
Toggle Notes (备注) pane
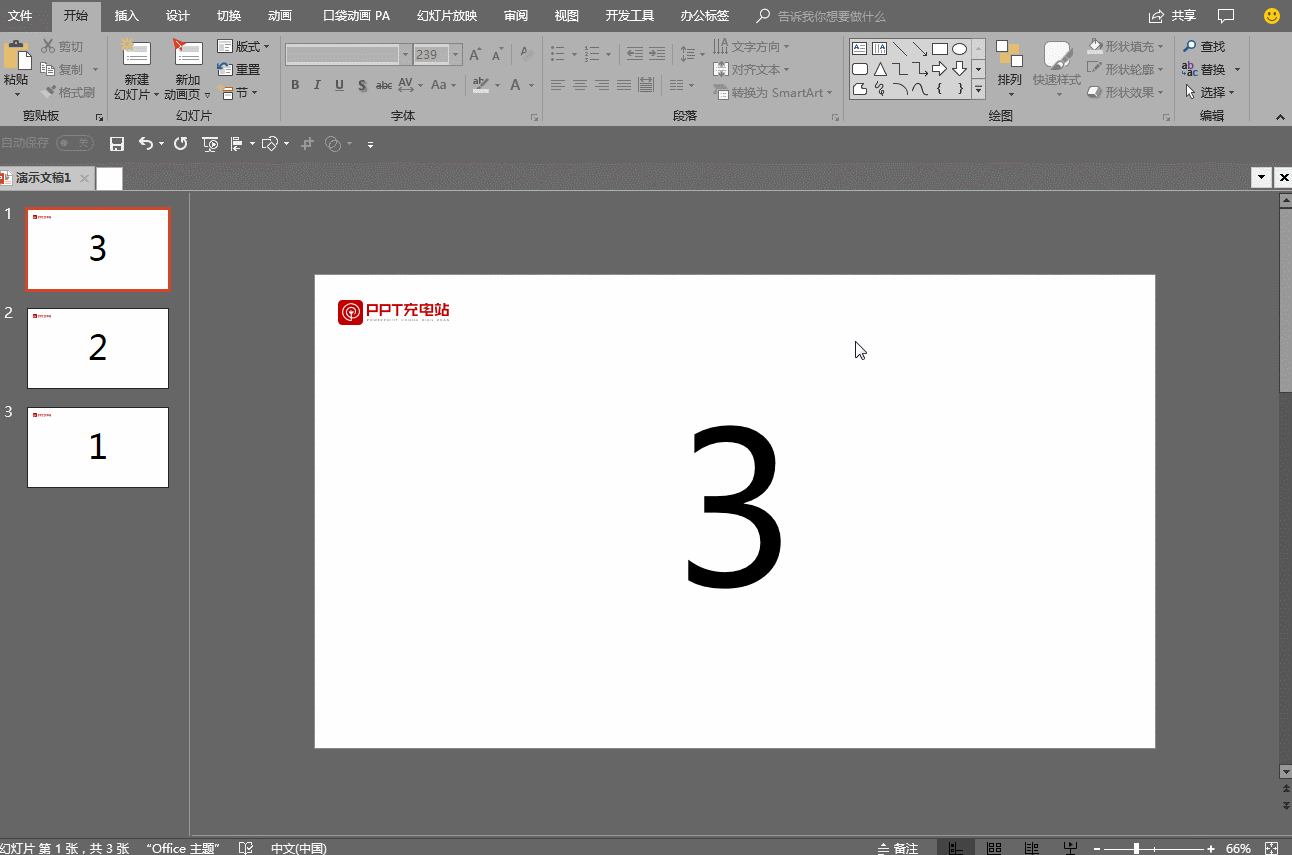point(898,848)
